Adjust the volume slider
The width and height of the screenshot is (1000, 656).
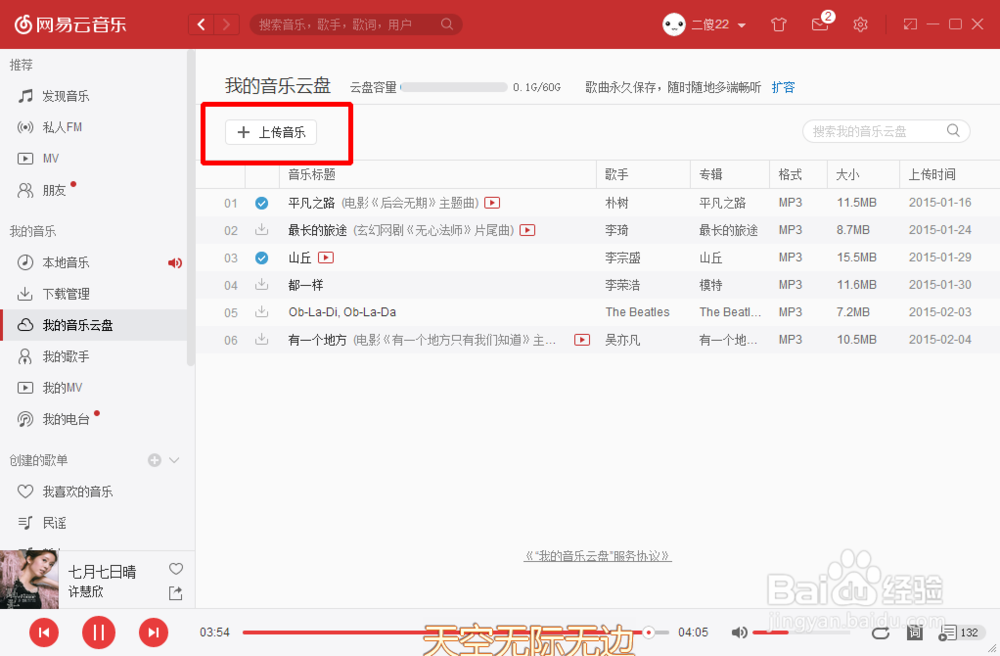pos(800,632)
